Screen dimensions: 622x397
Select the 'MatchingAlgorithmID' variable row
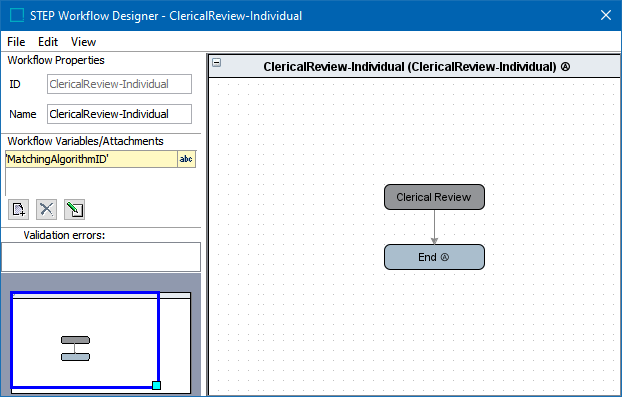[x=91, y=159]
